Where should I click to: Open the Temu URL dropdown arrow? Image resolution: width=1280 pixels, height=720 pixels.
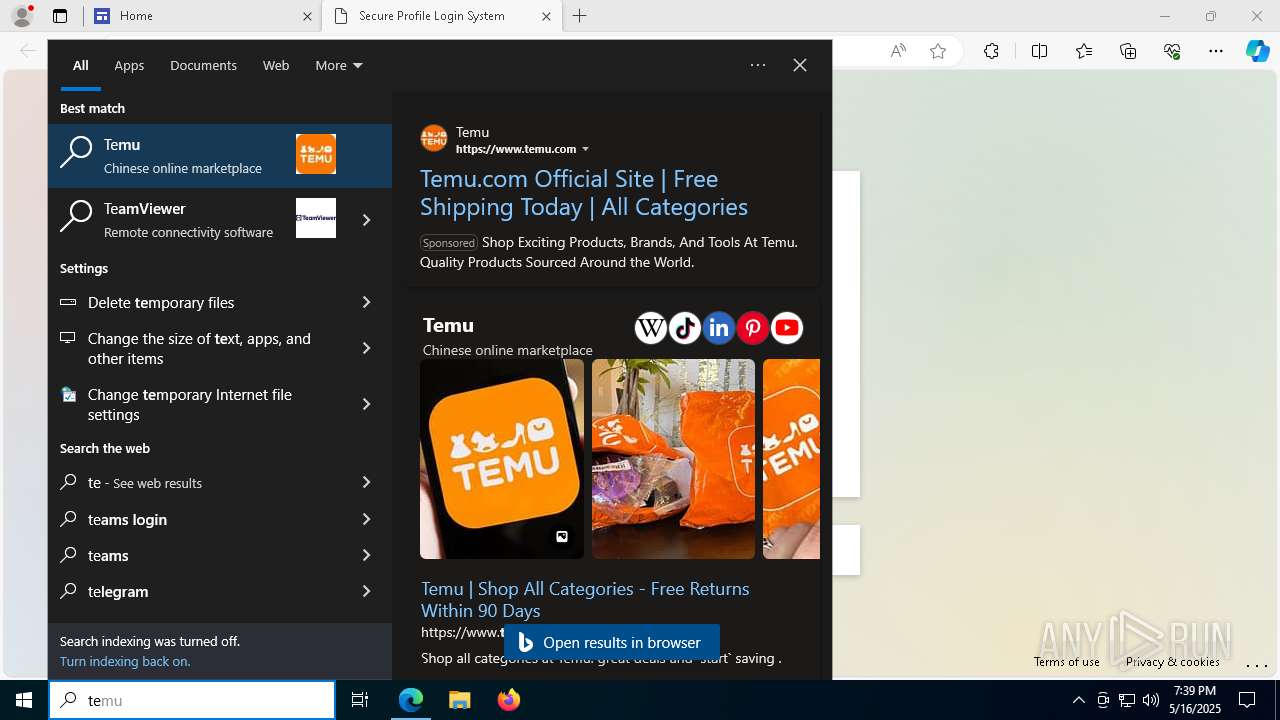tap(585, 149)
